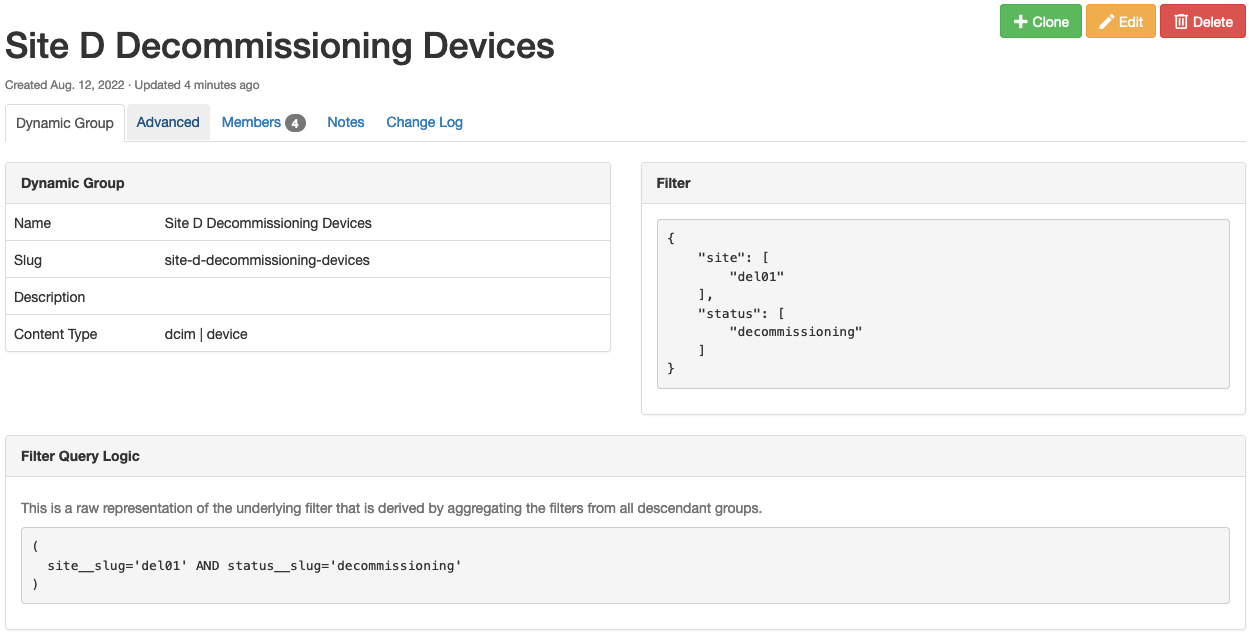
Task: Click the Filter Query Logic panel heading
Action: pyautogui.click(x=80, y=456)
